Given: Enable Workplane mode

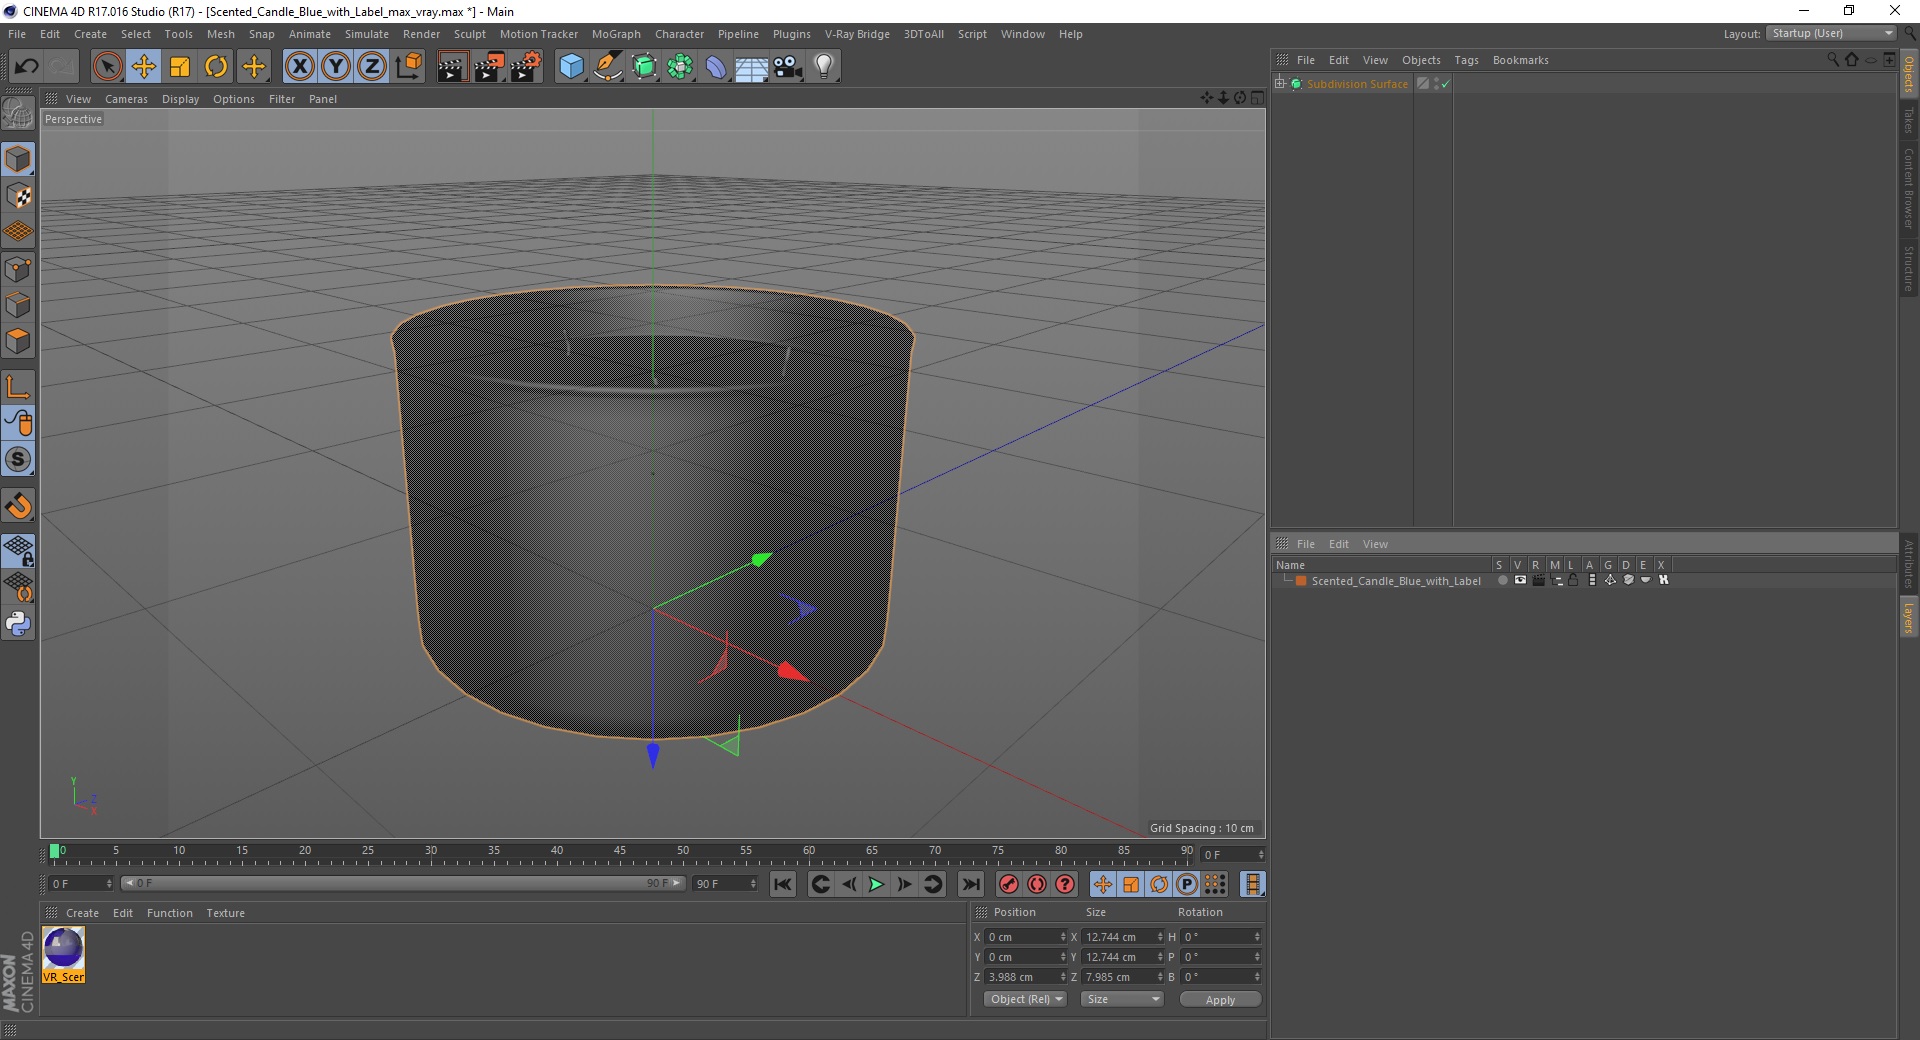Looking at the screenshot, I should coord(18,232).
